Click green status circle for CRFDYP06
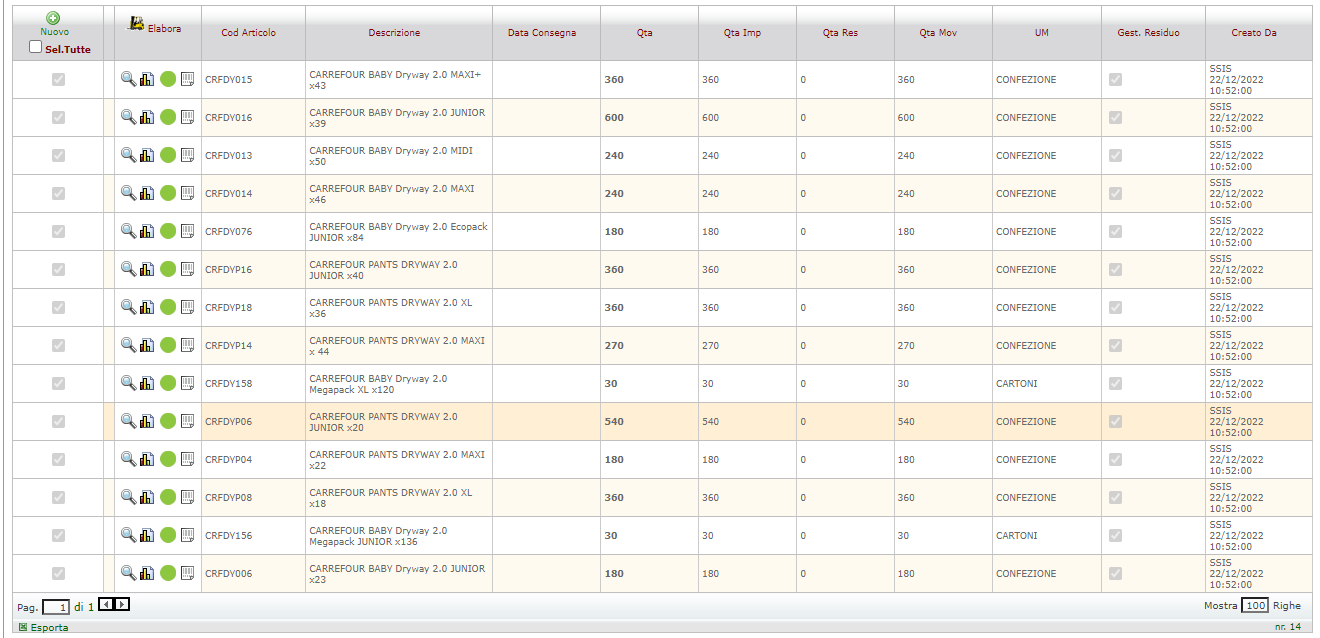1320x638 pixels. coord(168,422)
